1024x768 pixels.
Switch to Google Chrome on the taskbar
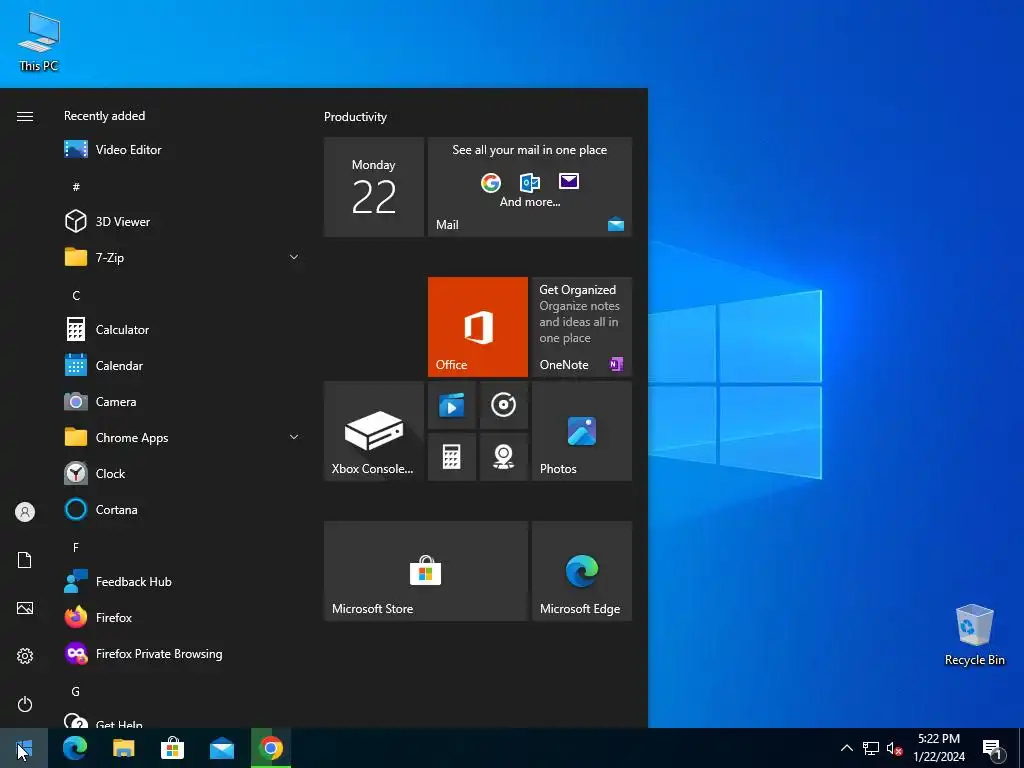[x=270, y=748]
